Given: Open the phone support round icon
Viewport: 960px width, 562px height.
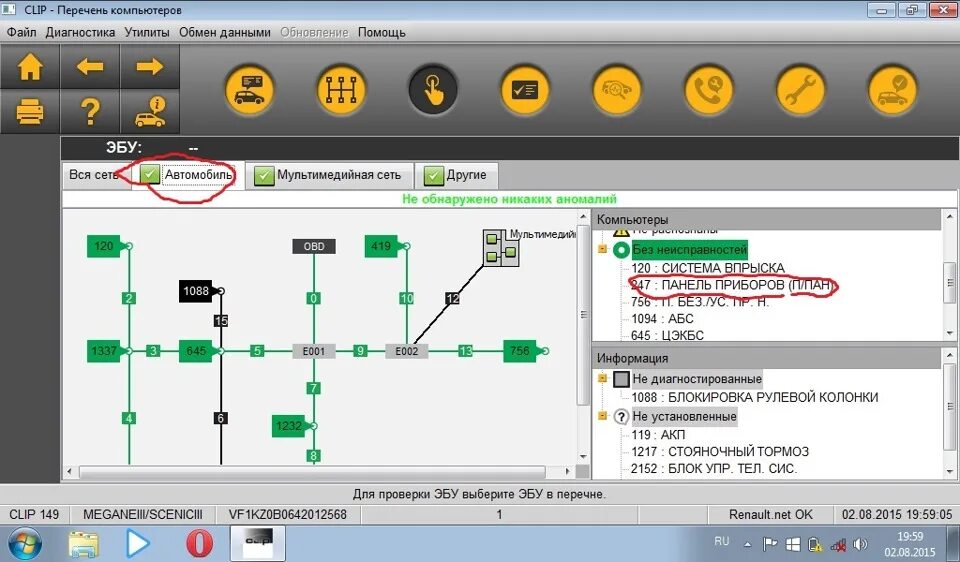Looking at the screenshot, I should [708, 90].
